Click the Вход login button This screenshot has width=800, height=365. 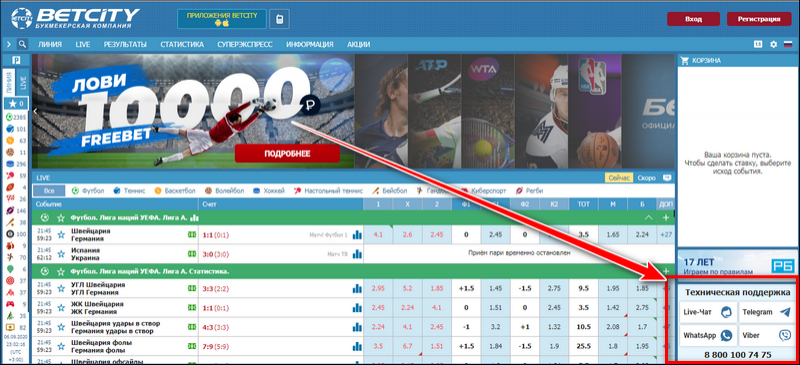pos(693,19)
